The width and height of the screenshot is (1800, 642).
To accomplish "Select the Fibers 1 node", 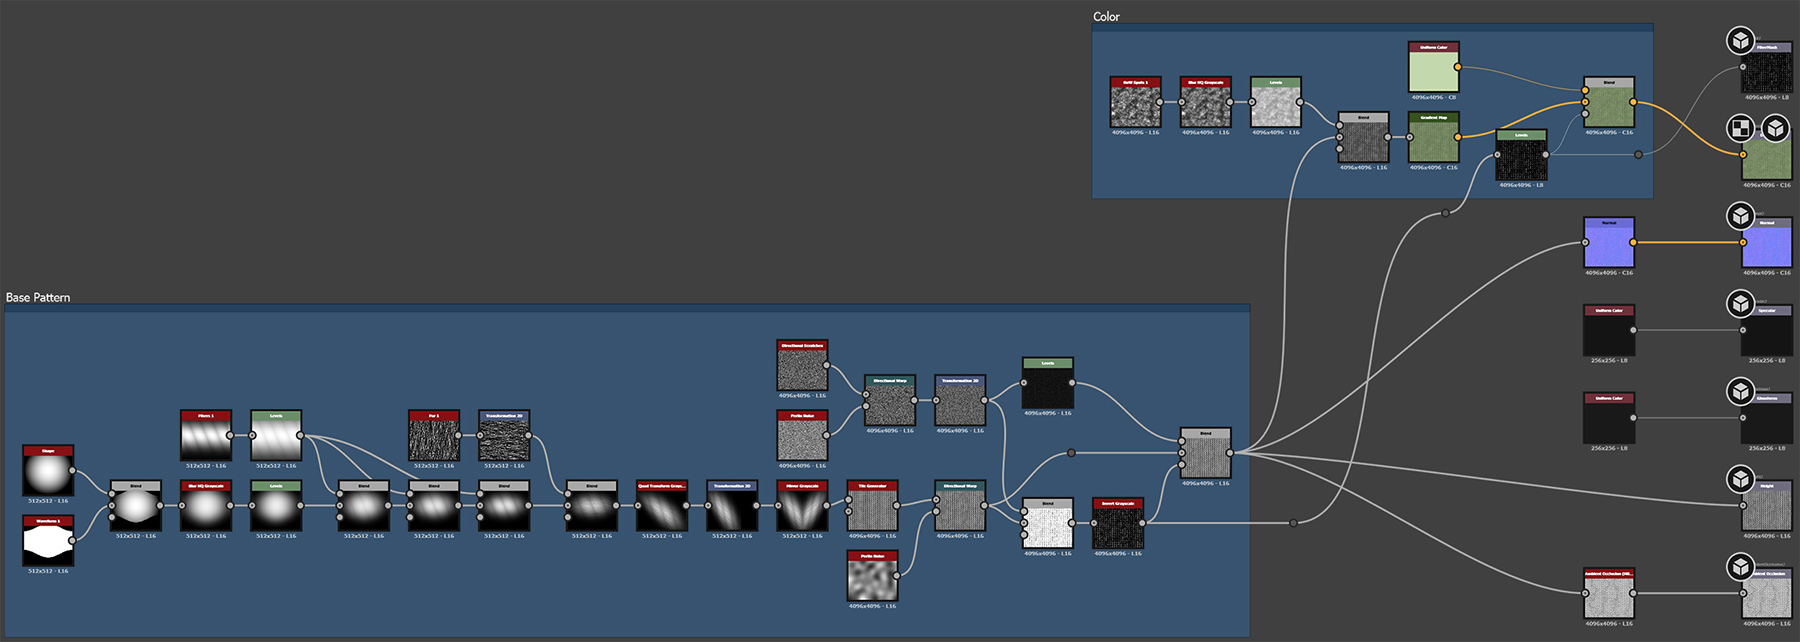I will tap(206, 440).
